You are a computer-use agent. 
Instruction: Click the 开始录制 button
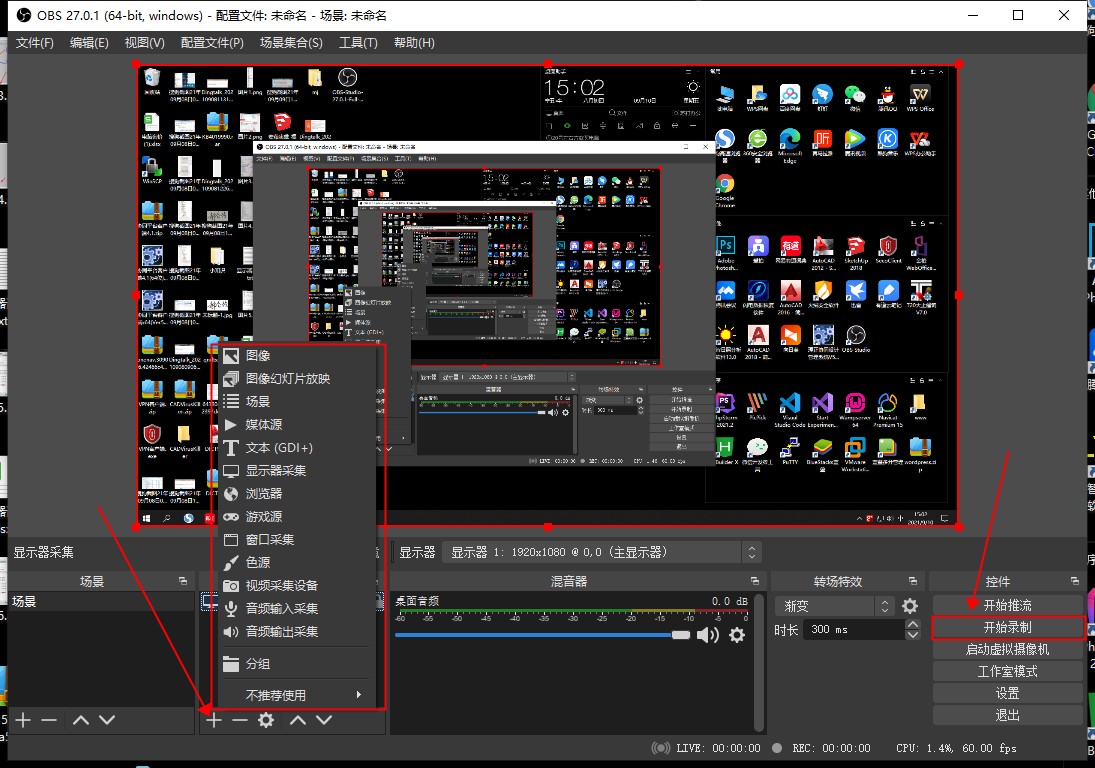1007,627
